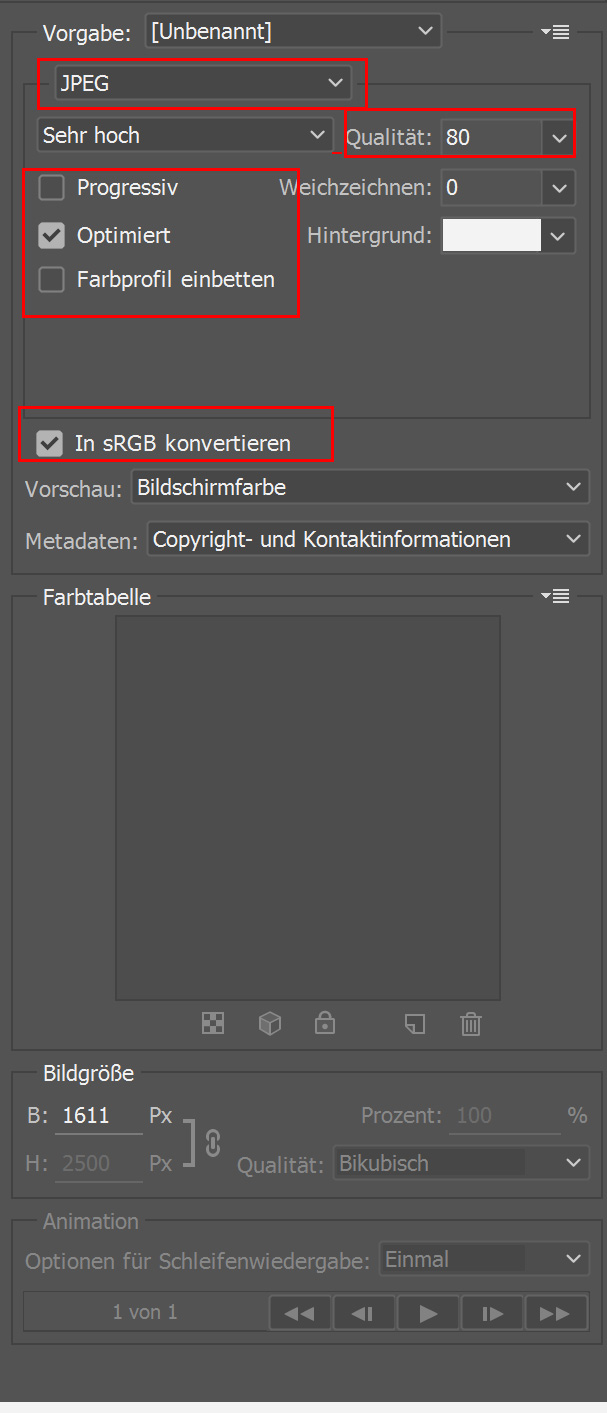Click the lock color icon in Farbtabelle
The width and height of the screenshot is (607, 1413).
coord(324,1023)
